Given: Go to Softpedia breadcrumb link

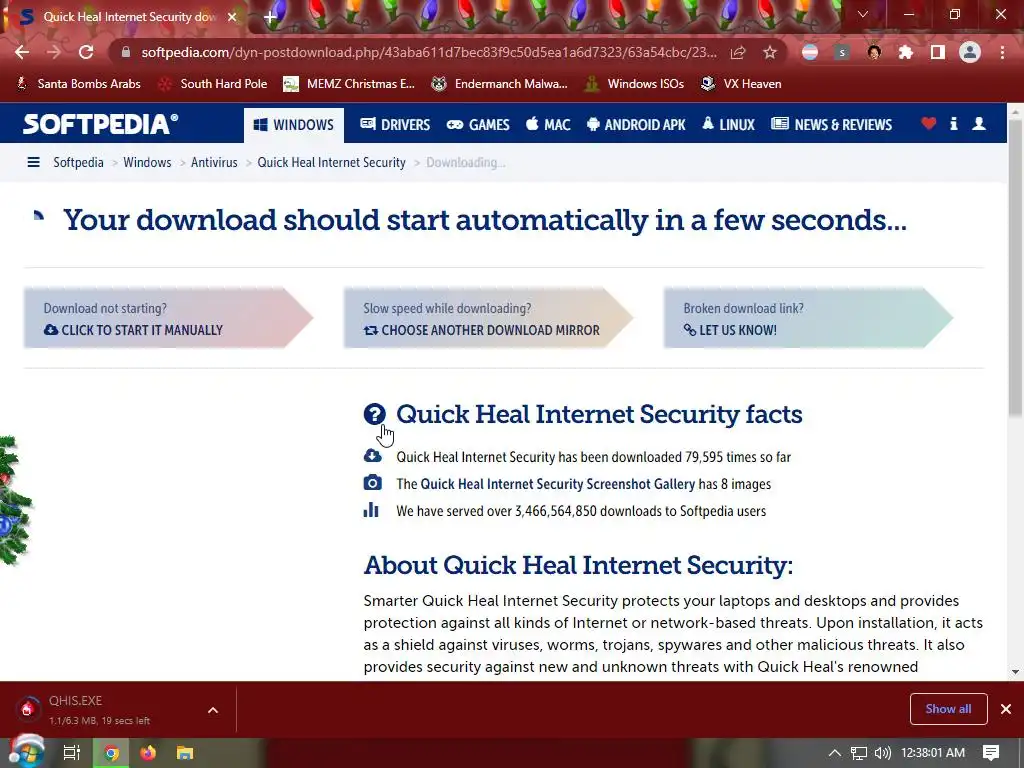Looking at the screenshot, I should click(x=78, y=163).
